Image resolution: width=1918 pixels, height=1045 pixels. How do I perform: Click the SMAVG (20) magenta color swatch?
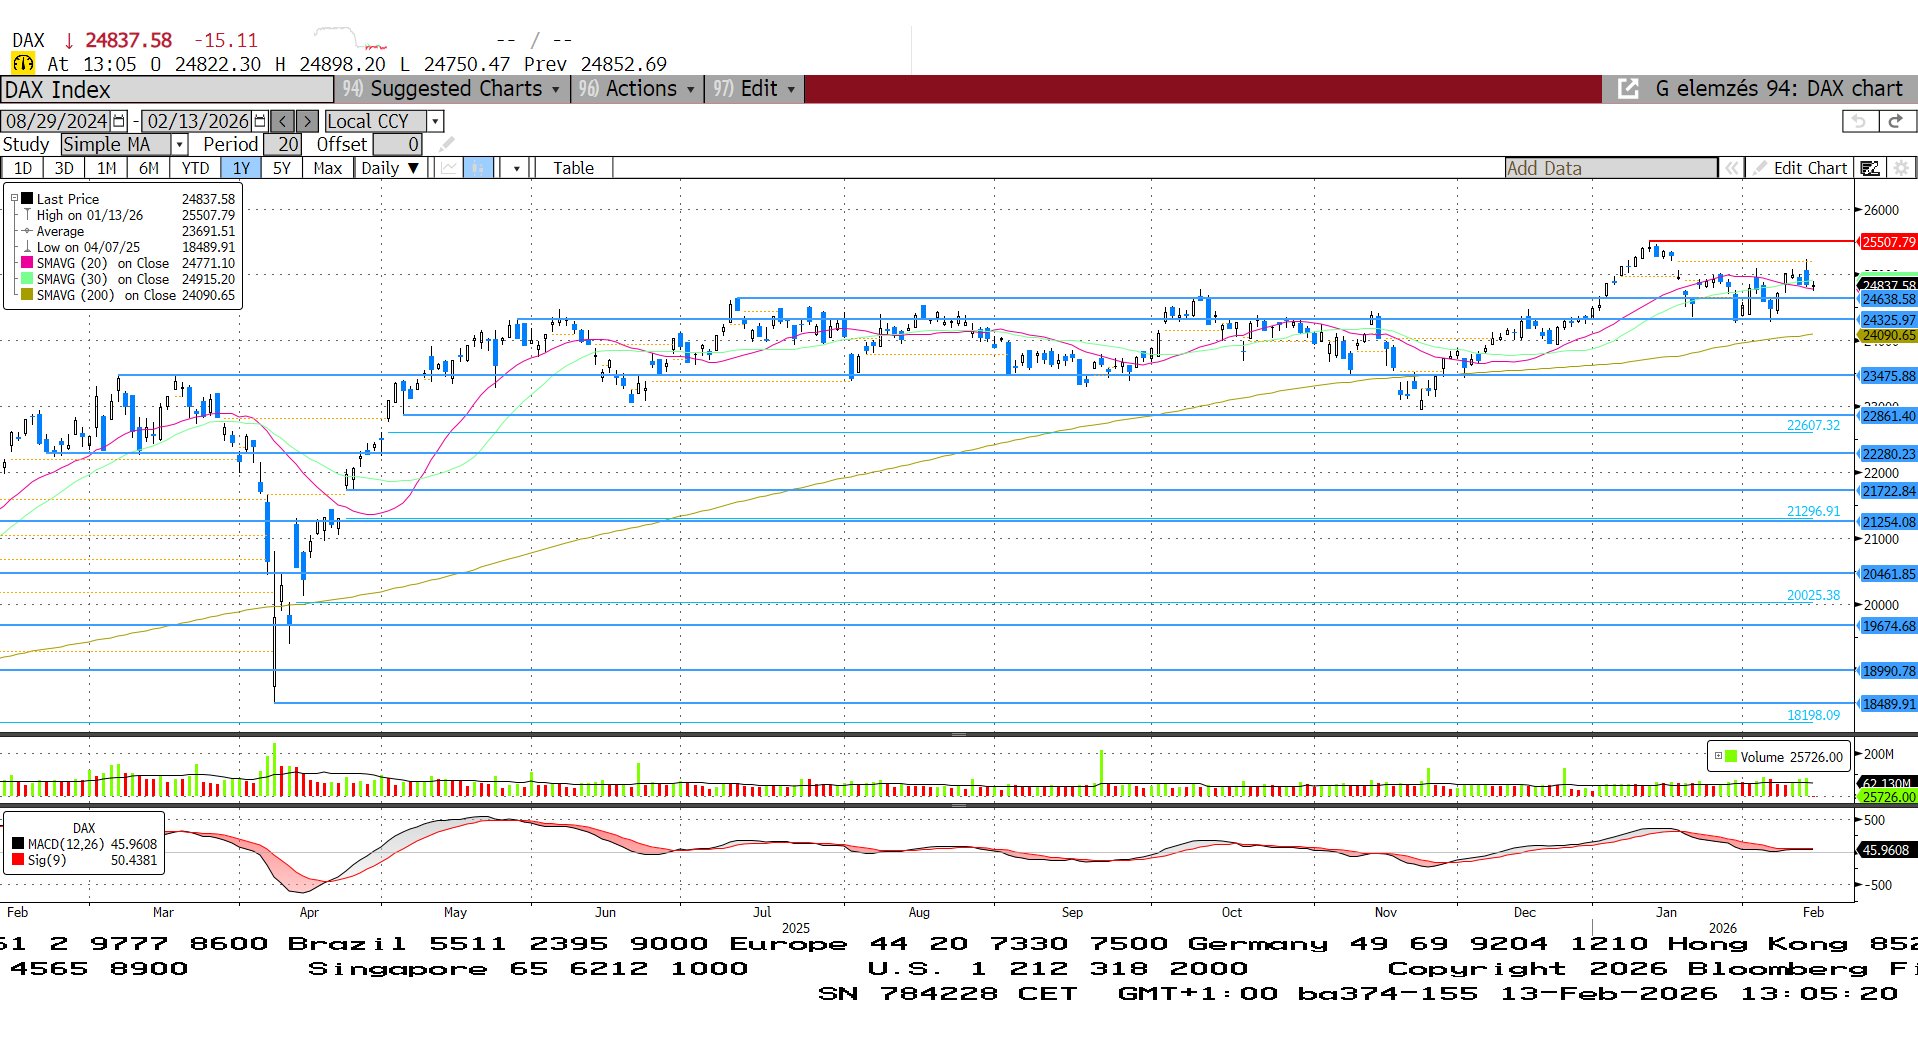click(27, 263)
